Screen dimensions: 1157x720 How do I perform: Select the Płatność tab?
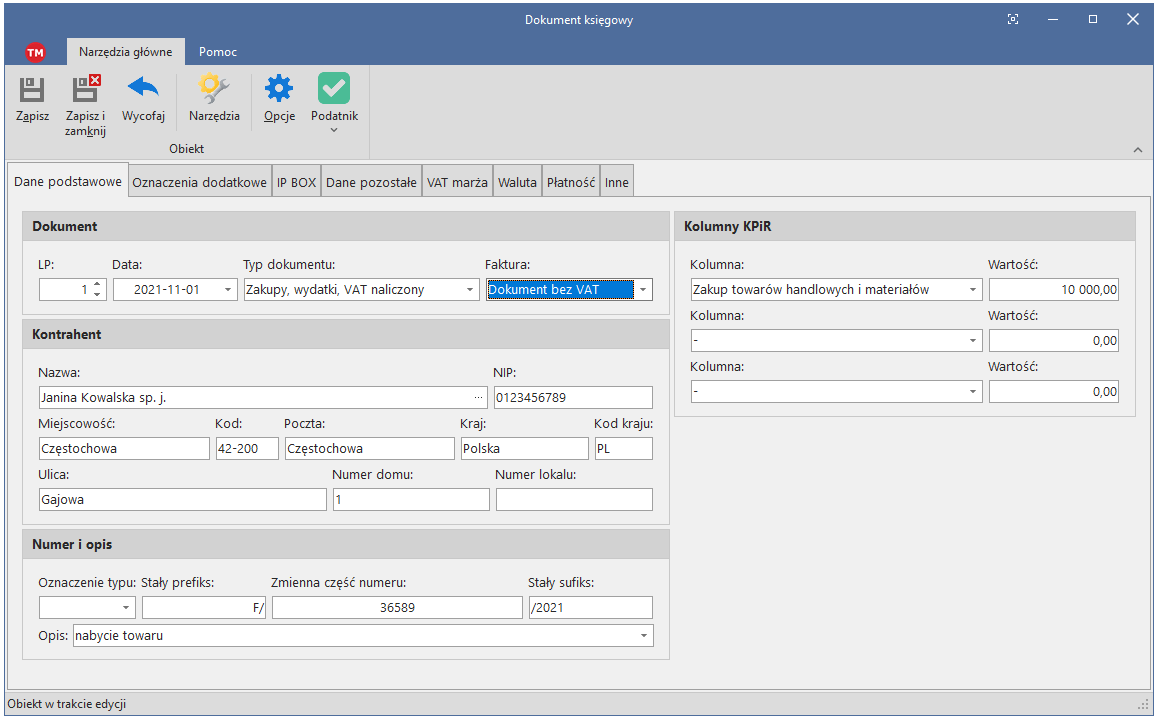click(571, 183)
